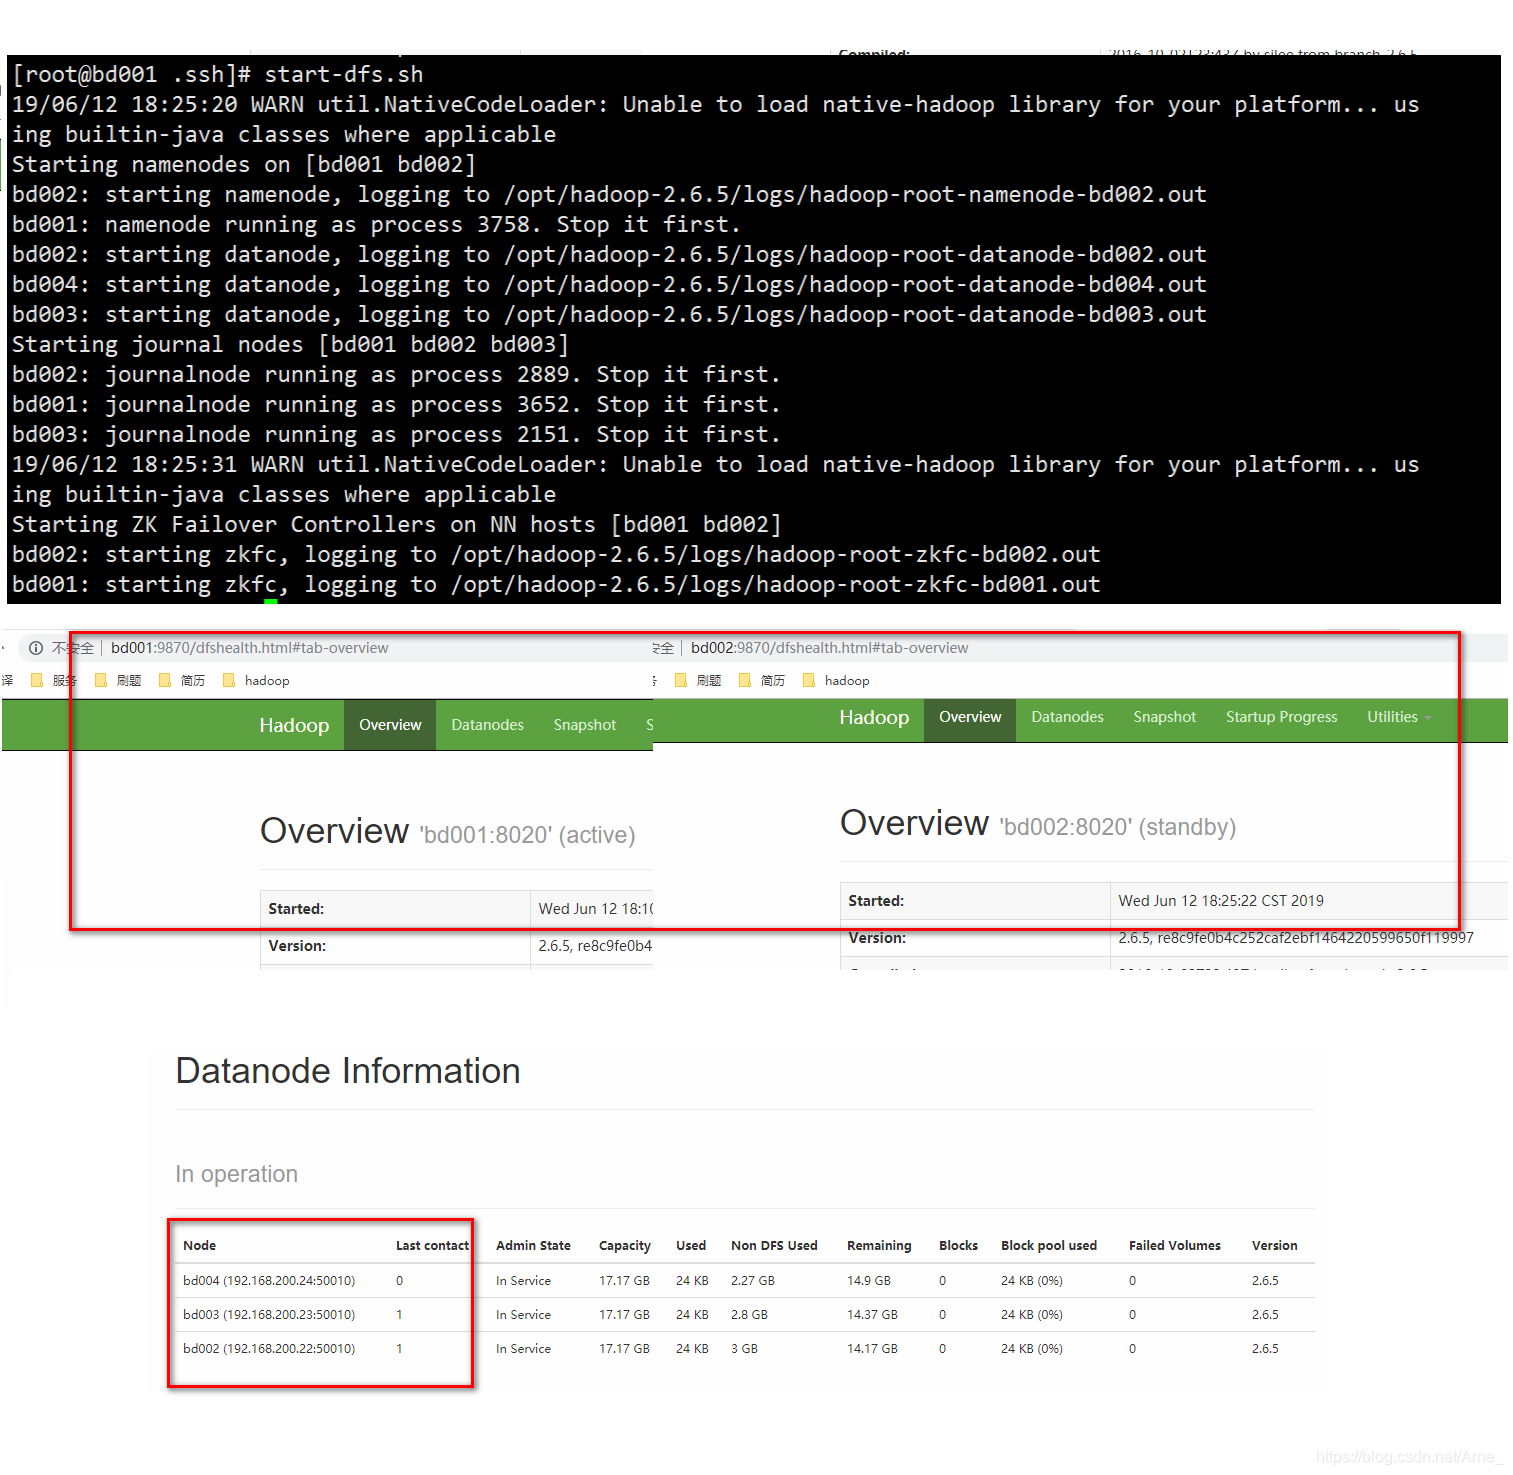Switch to Datanodes tab in bd002 page
1513x1475 pixels.
pyautogui.click(x=1068, y=717)
